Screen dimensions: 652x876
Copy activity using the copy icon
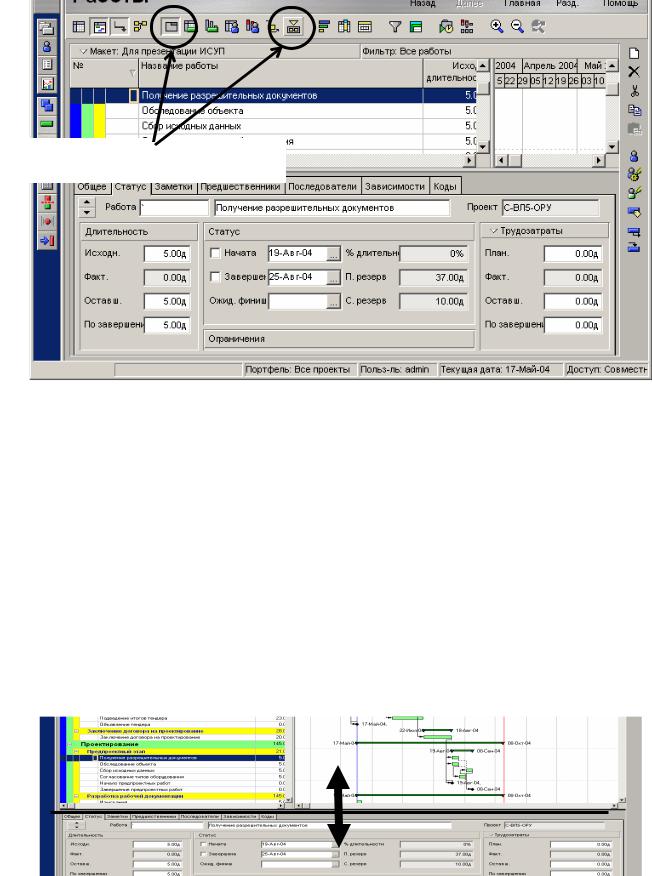(x=634, y=110)
